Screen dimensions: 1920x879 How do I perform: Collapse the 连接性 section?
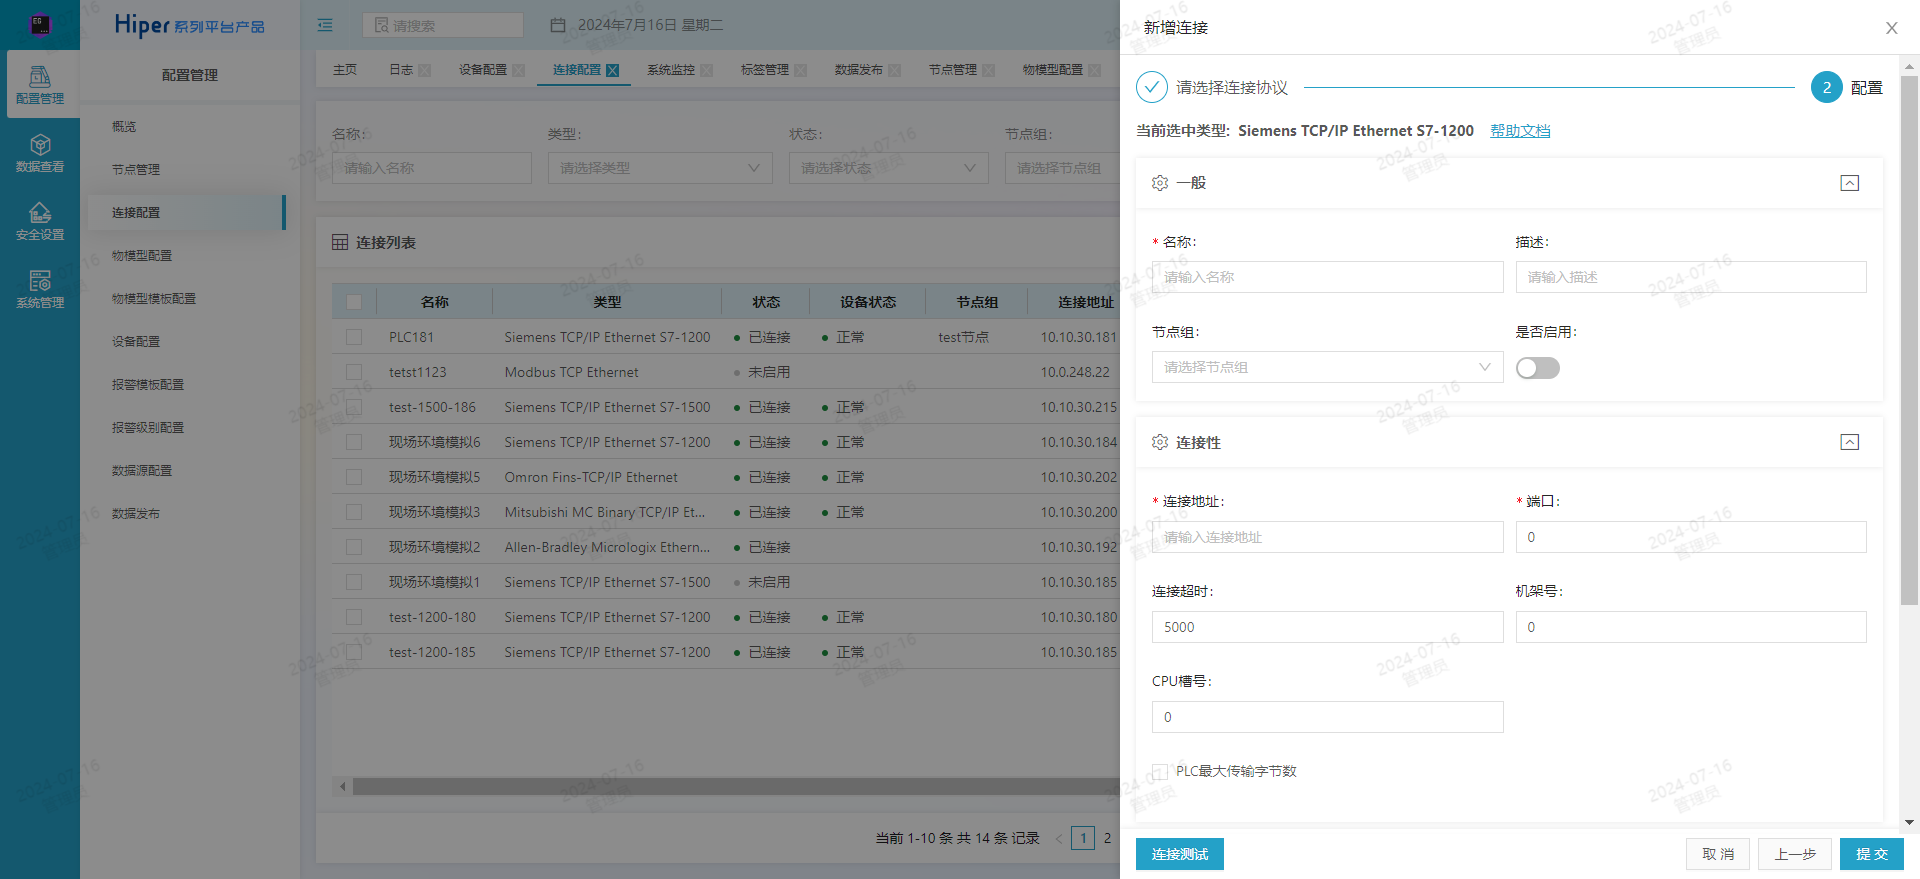click(1850, 442)
